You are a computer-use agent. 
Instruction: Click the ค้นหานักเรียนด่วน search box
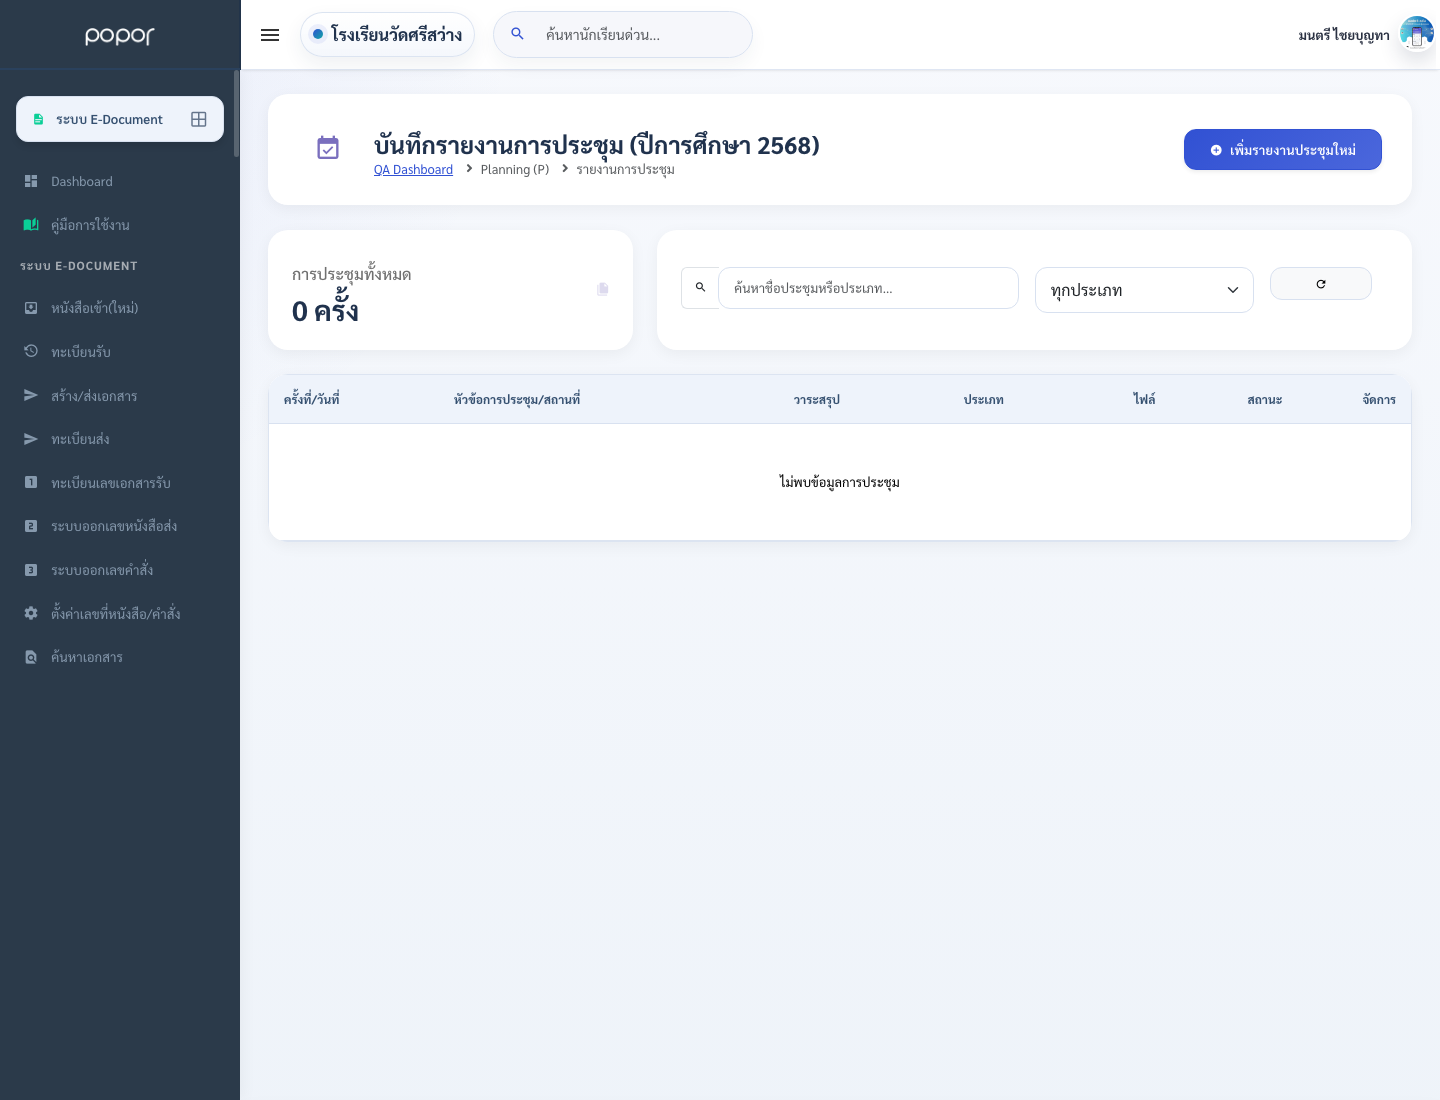(623, 35)
